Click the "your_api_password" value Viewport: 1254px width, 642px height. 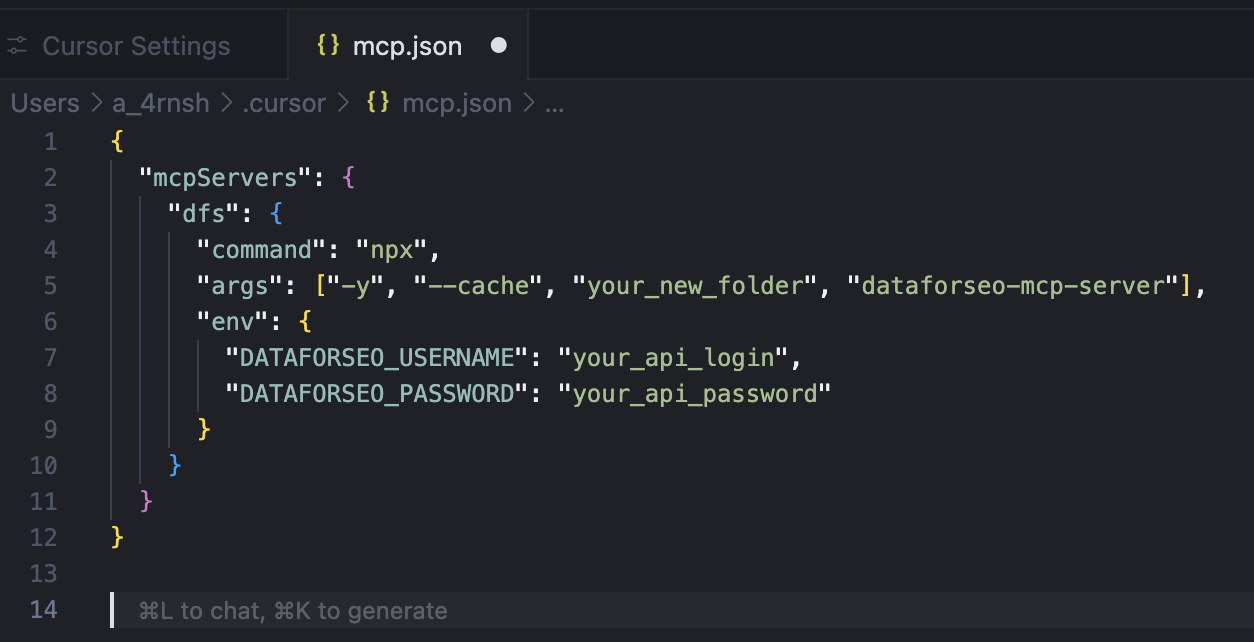(x=695, y=394)
